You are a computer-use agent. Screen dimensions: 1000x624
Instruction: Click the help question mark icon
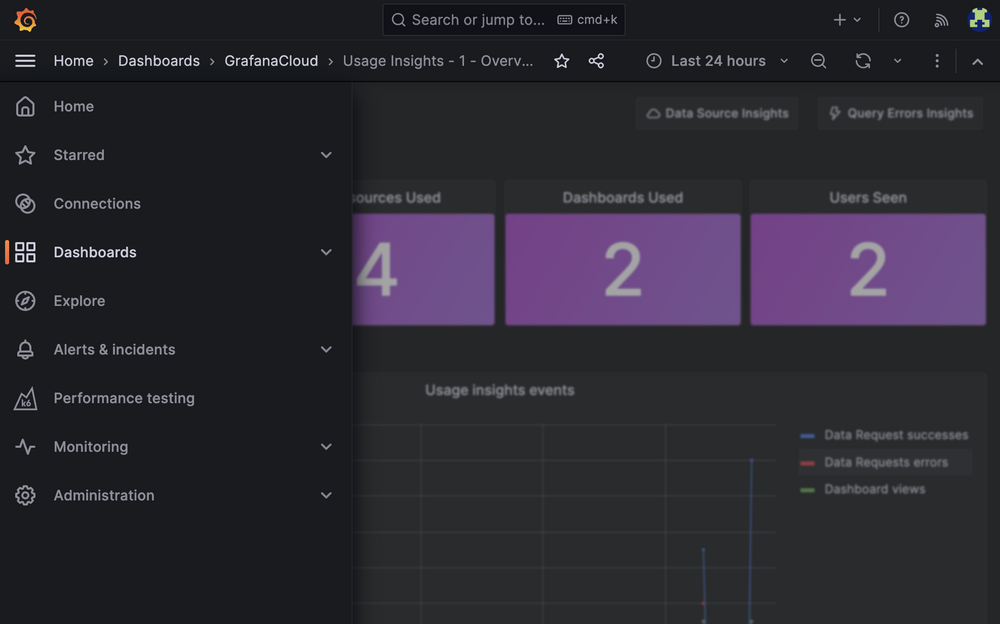(900, 19)
